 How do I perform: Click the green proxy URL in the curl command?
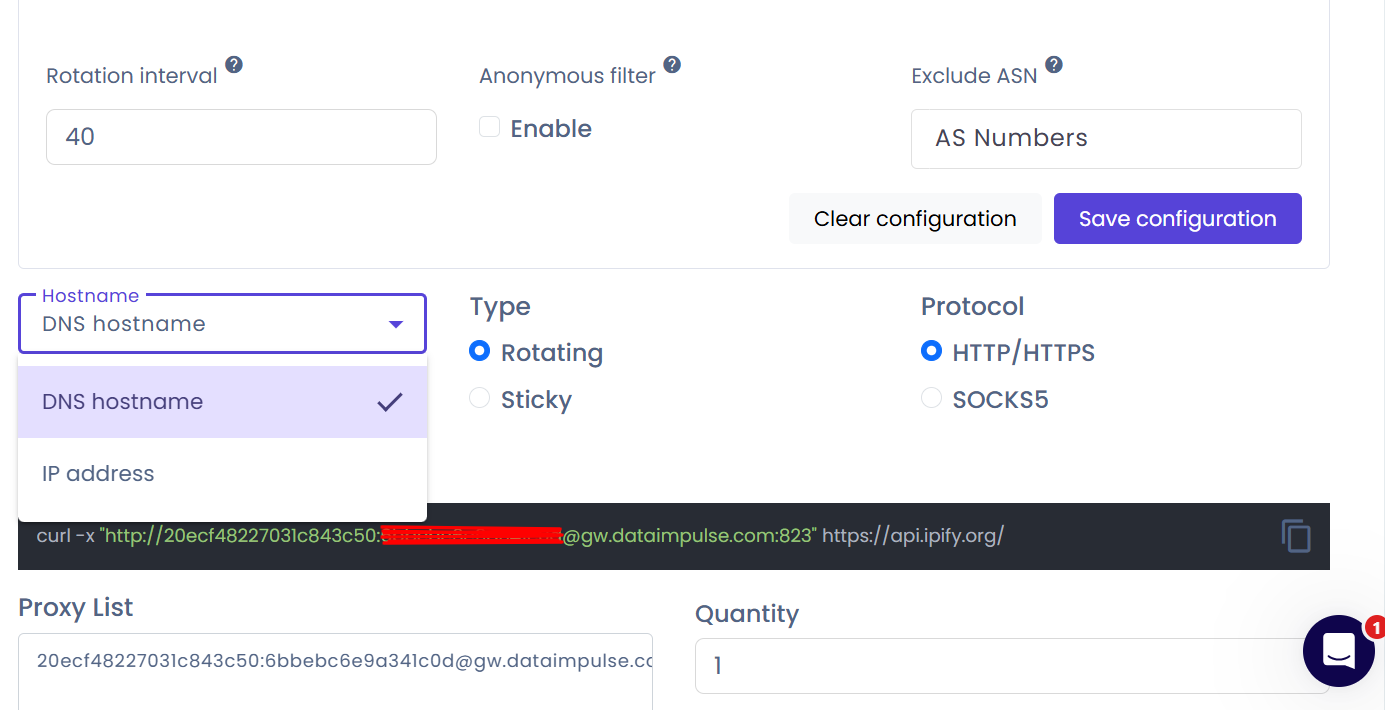pyautogui.click(x=458, y=536)
